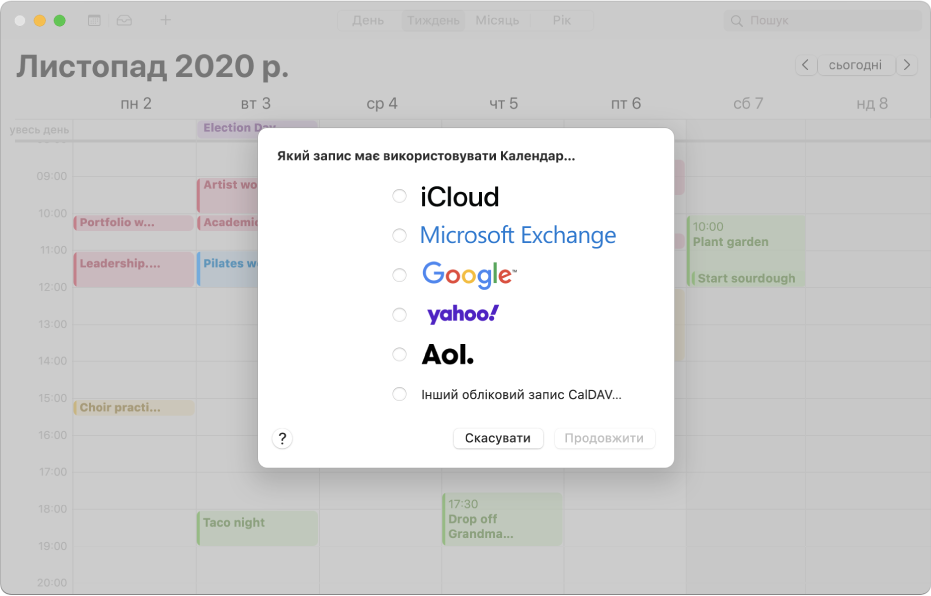Click the 'Листопад 2020 р.' title
The height and width of the screenshot is (596, 931).
pos(153,66)
